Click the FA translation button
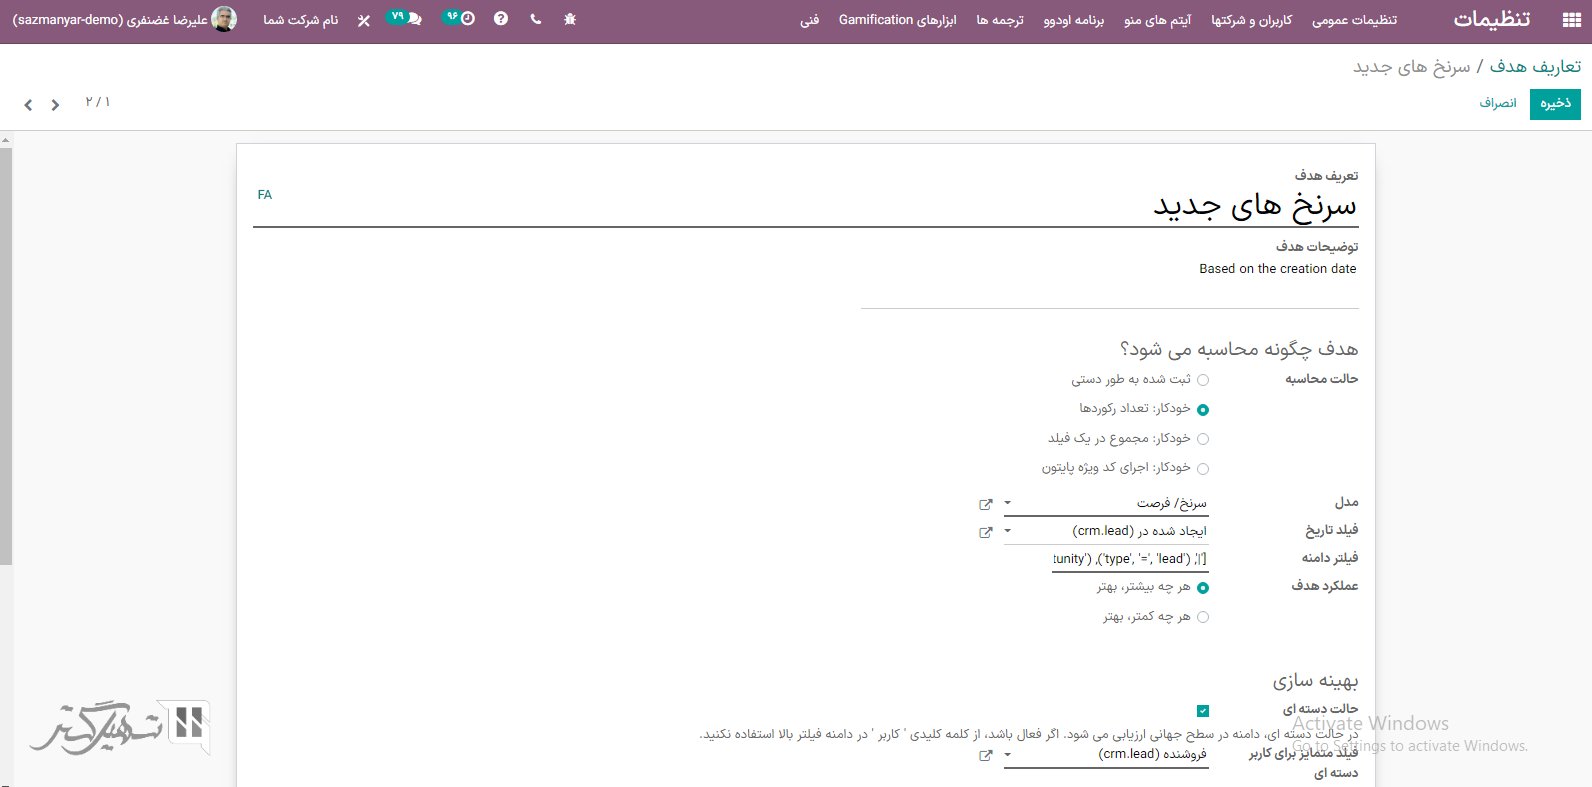 coord(265,195)
